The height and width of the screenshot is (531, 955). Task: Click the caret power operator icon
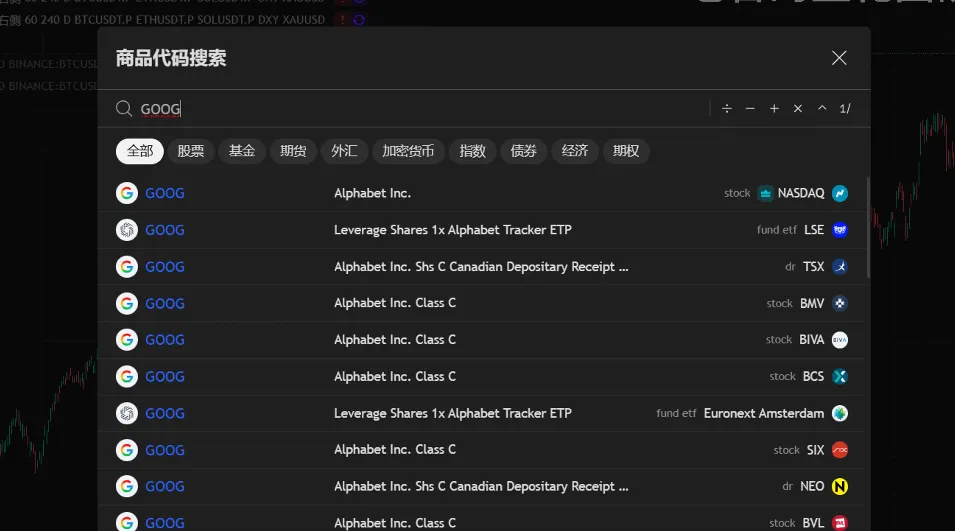(822, 108)
